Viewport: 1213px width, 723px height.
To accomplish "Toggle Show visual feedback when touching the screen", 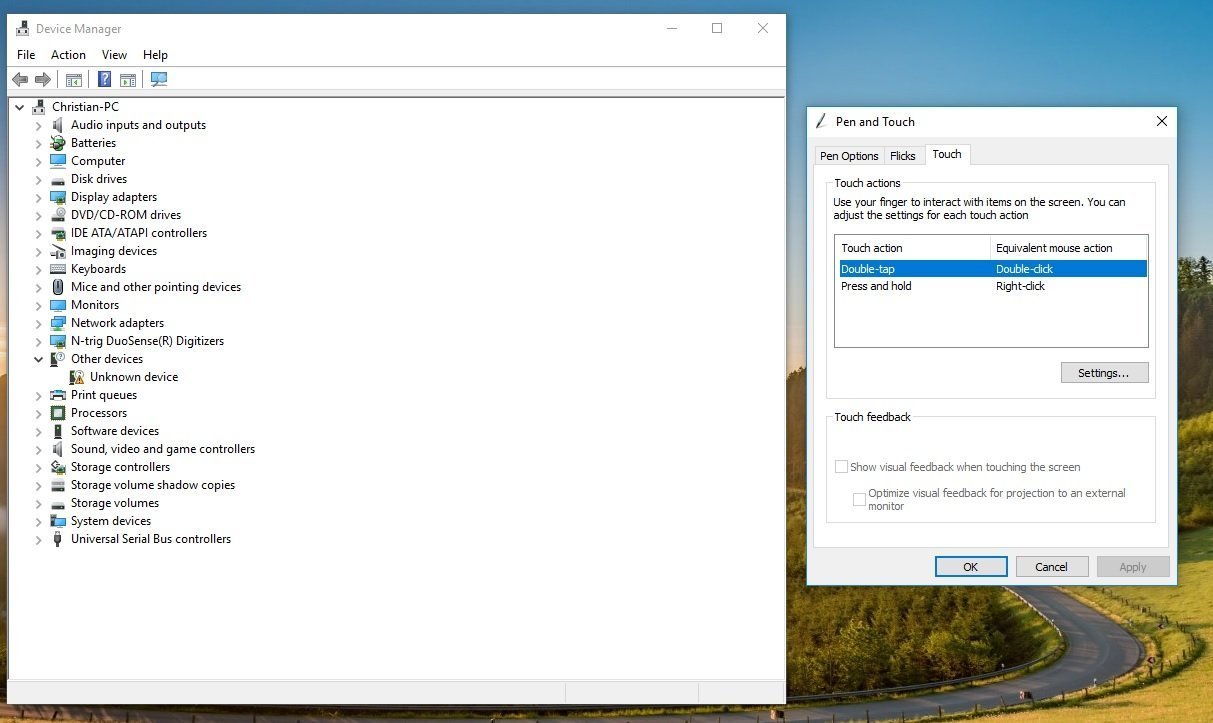I will 841,467.
